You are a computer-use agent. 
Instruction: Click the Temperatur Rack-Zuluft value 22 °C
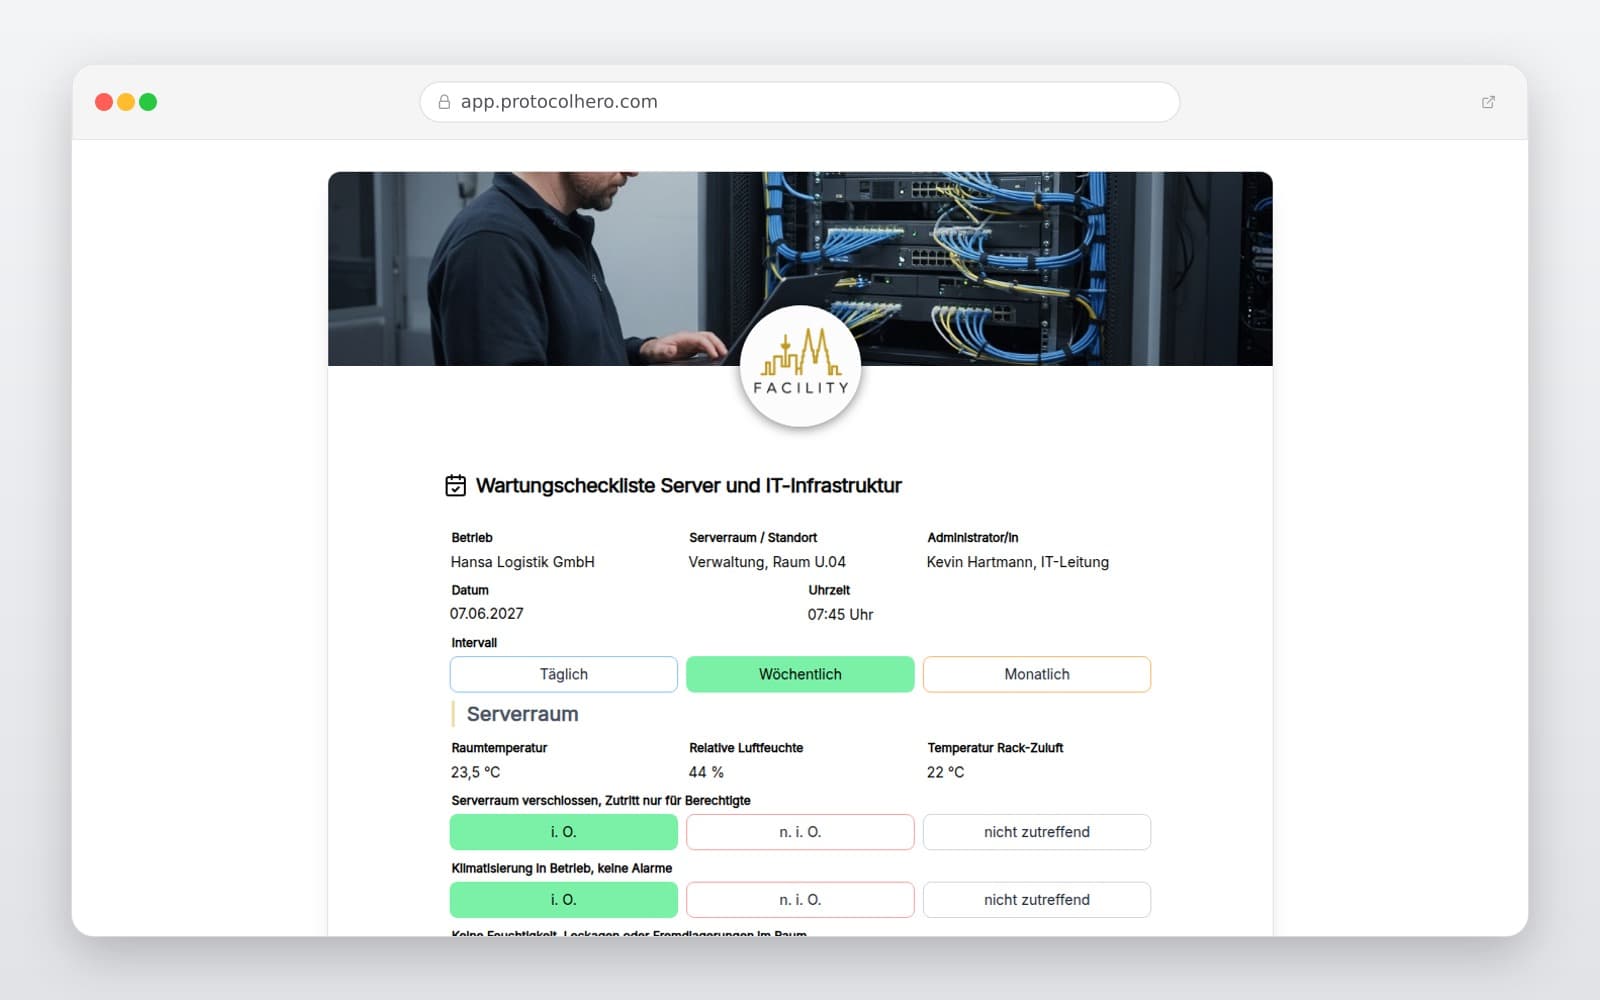pos(946,772)
